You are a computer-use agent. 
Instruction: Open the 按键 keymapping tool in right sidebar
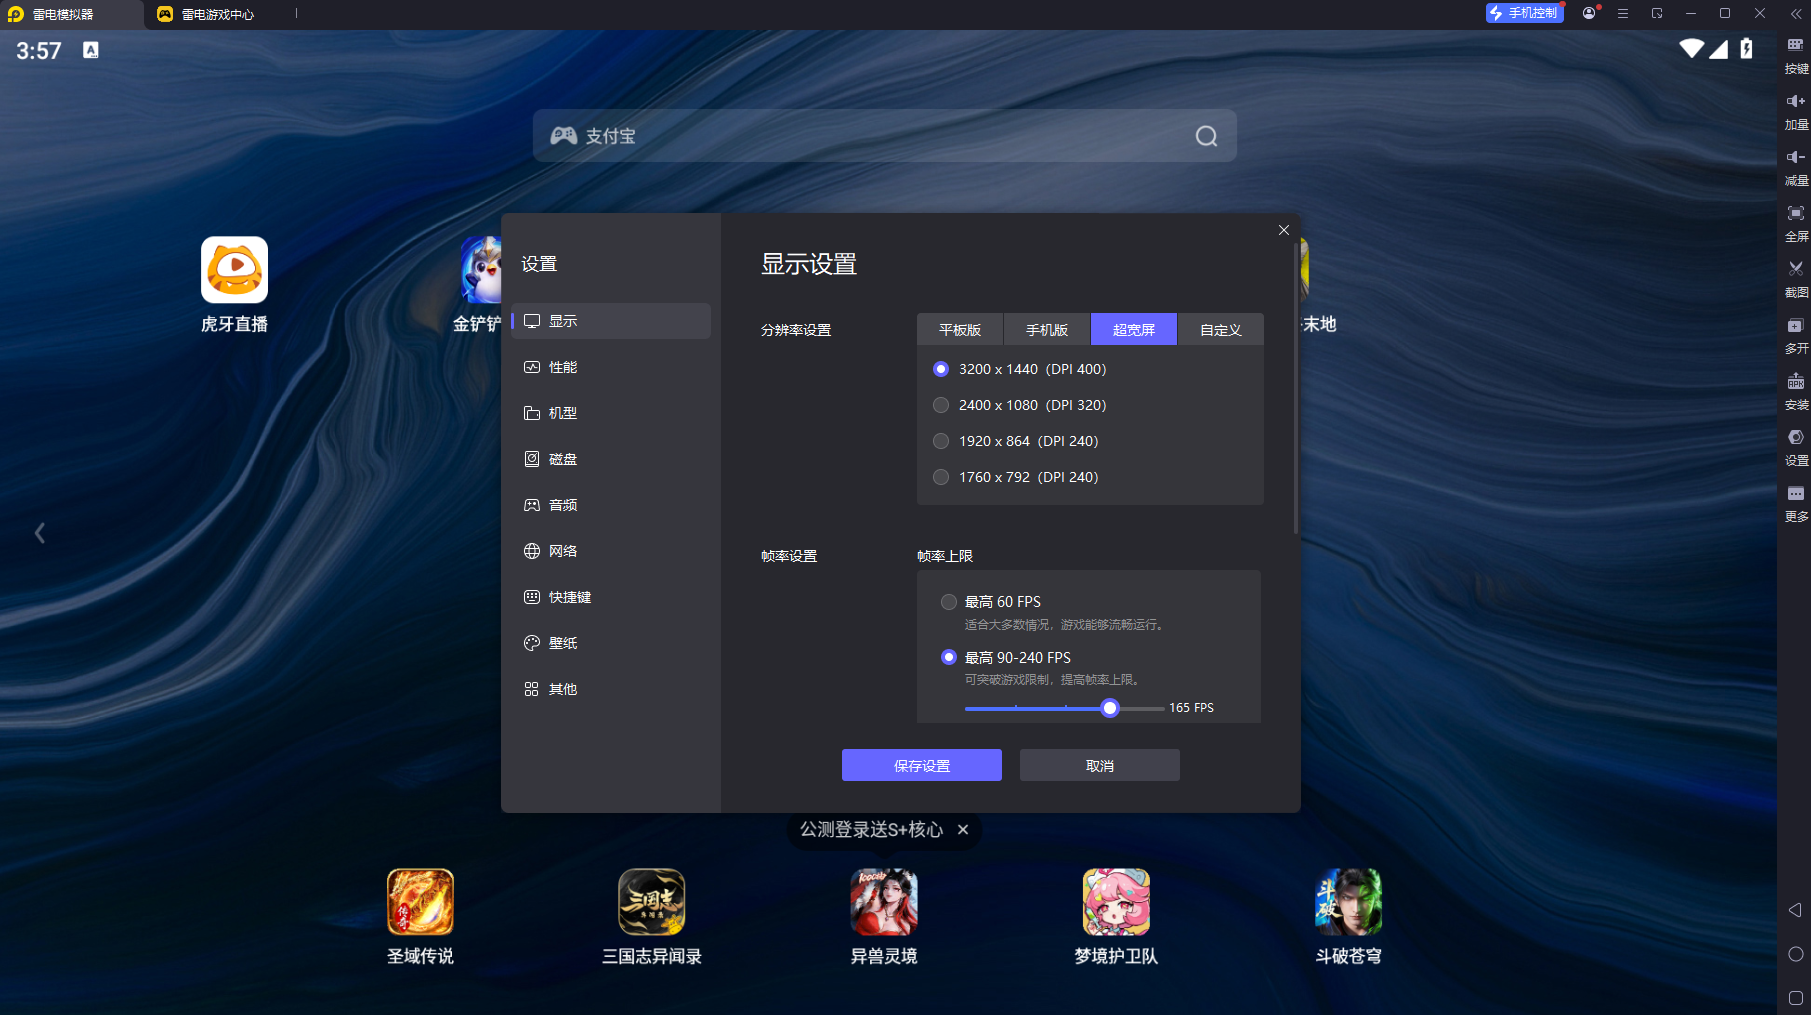1796,55
